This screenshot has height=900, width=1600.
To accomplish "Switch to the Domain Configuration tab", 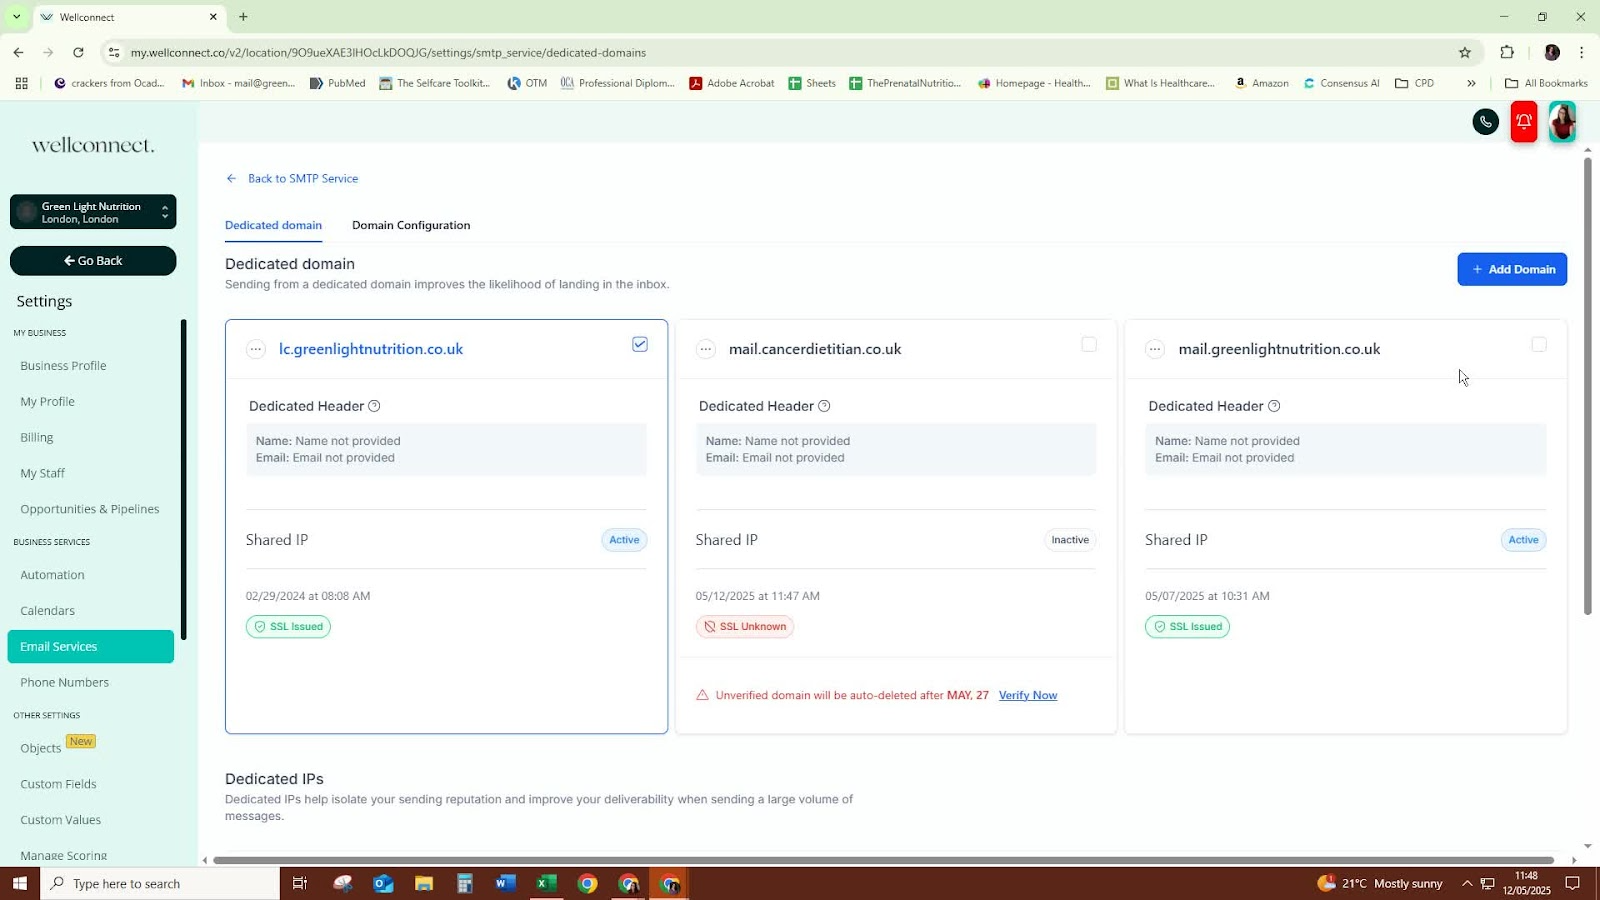I will coord(411,225).
